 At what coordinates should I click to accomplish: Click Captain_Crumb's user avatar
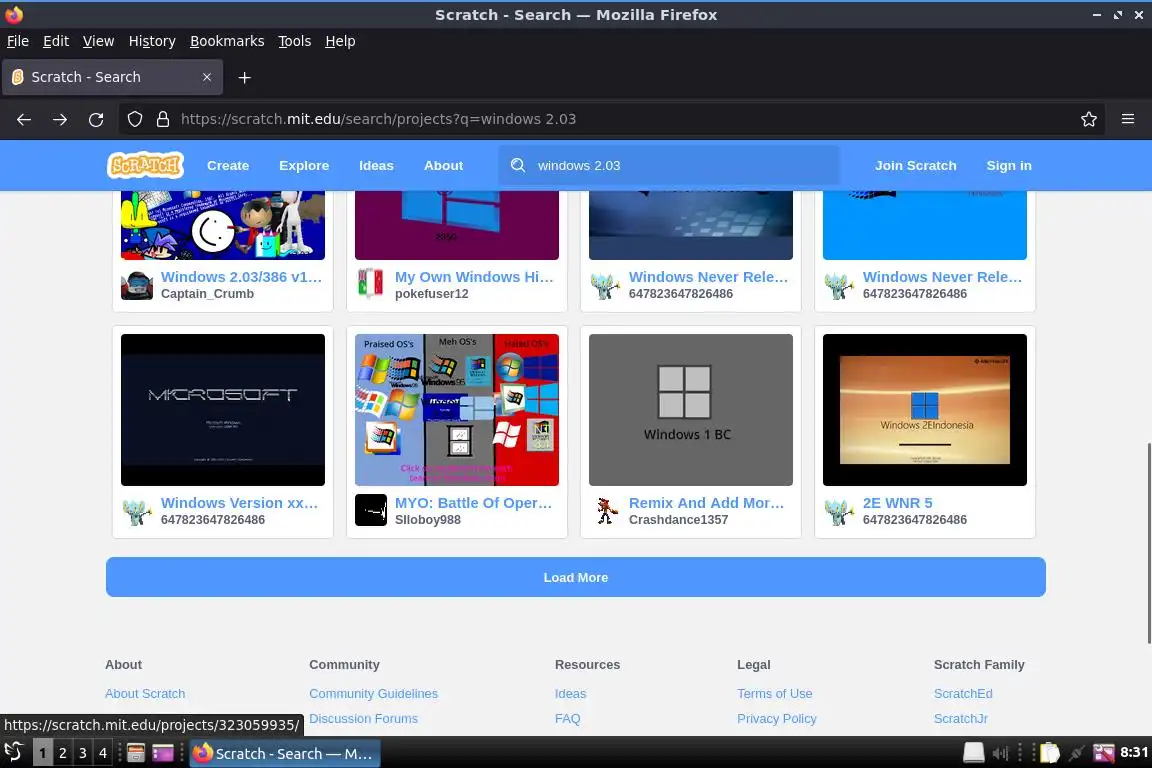pyautogui.click(x=137, y=285)
